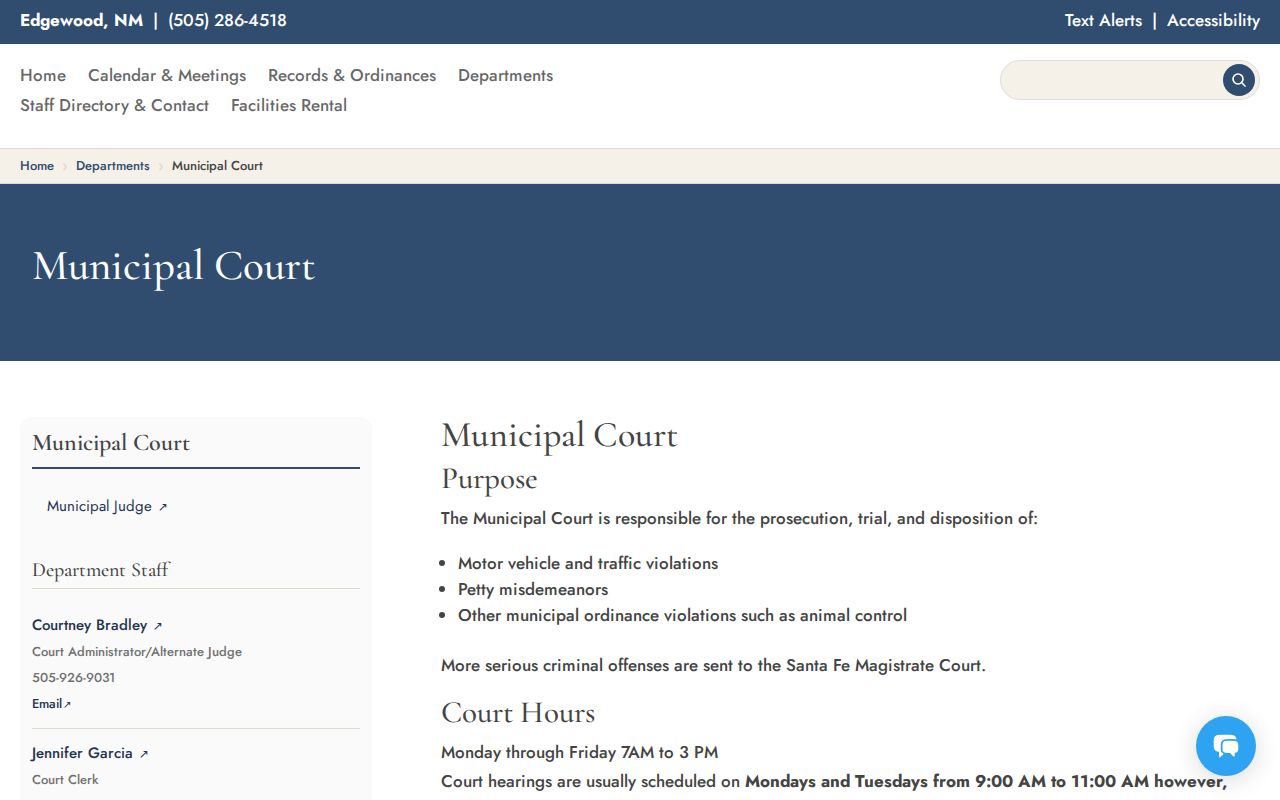Click 'Motor vehicle and traffic violations' bullet
The image size is (1280, 800).
[588, 563]
